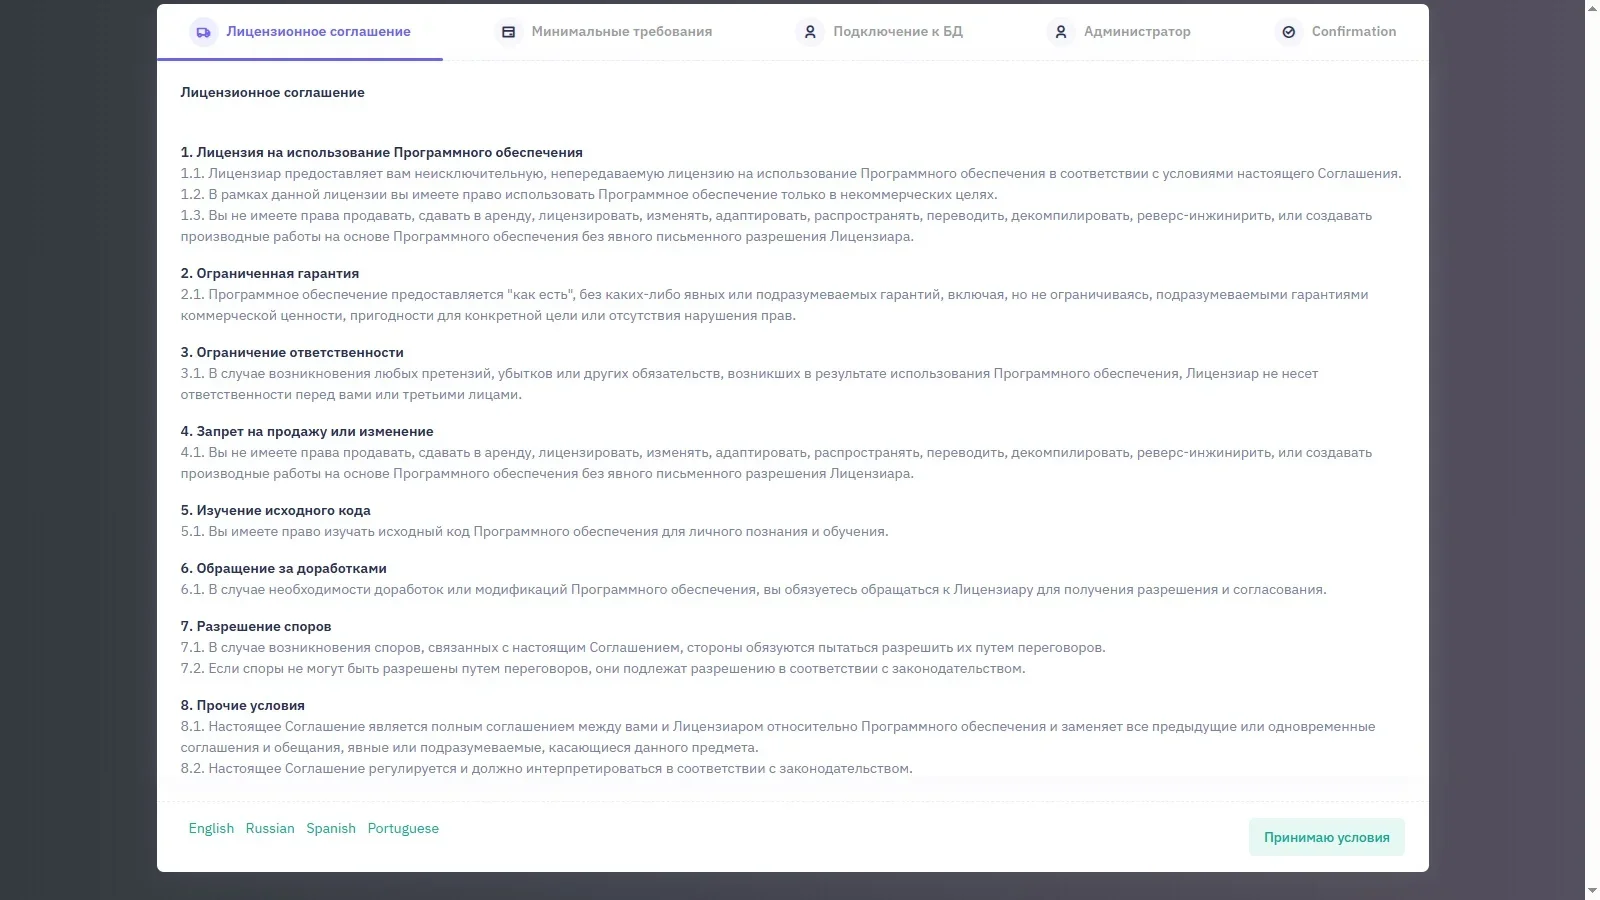Click heading 6. Обращение за доработками
1600x900 pixels.
click(283, 568)
